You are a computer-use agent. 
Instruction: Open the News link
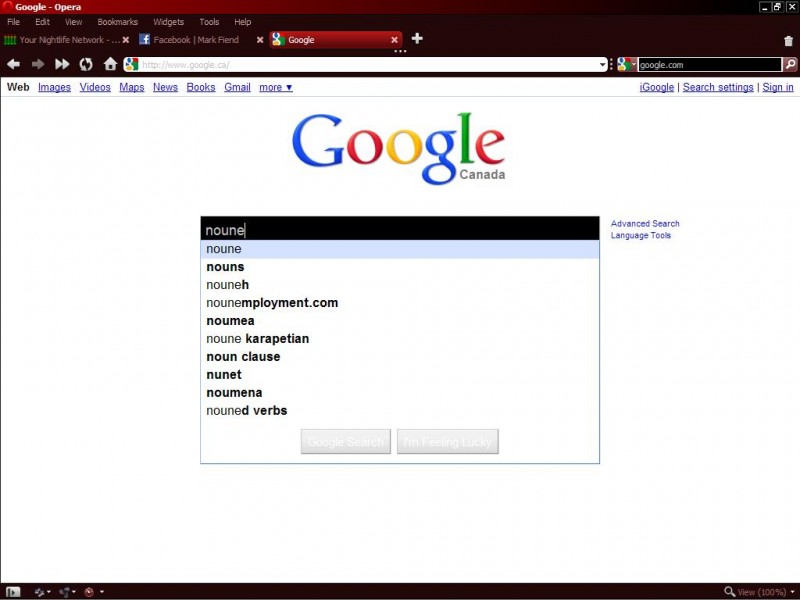click(x=165, y=87)
